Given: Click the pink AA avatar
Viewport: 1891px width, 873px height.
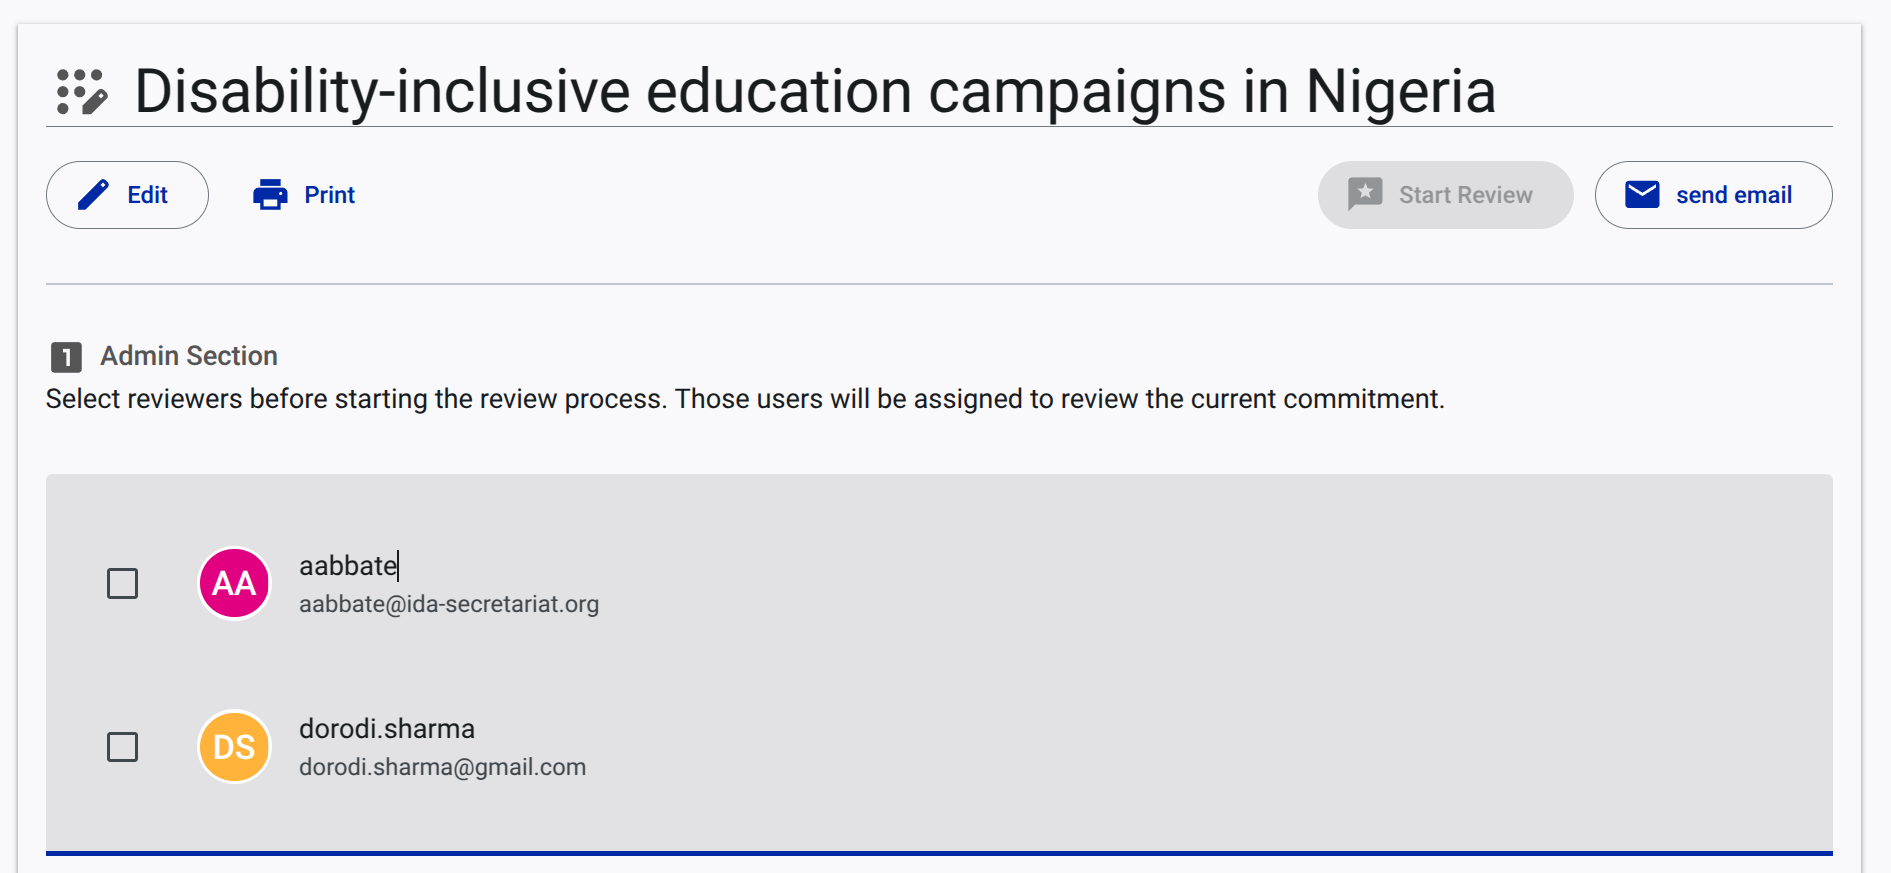Looking at the screenshot, I should coord(235,583).
